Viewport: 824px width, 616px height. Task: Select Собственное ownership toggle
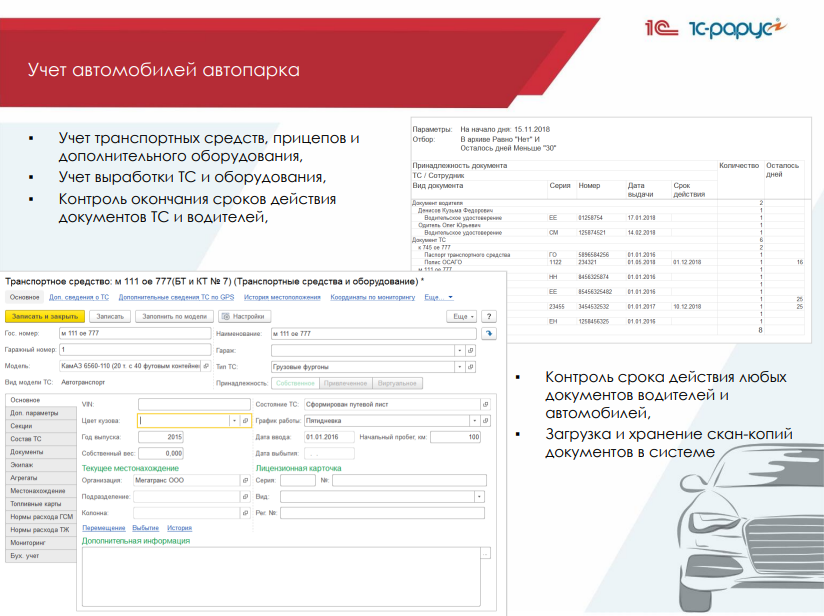(295, 383)
